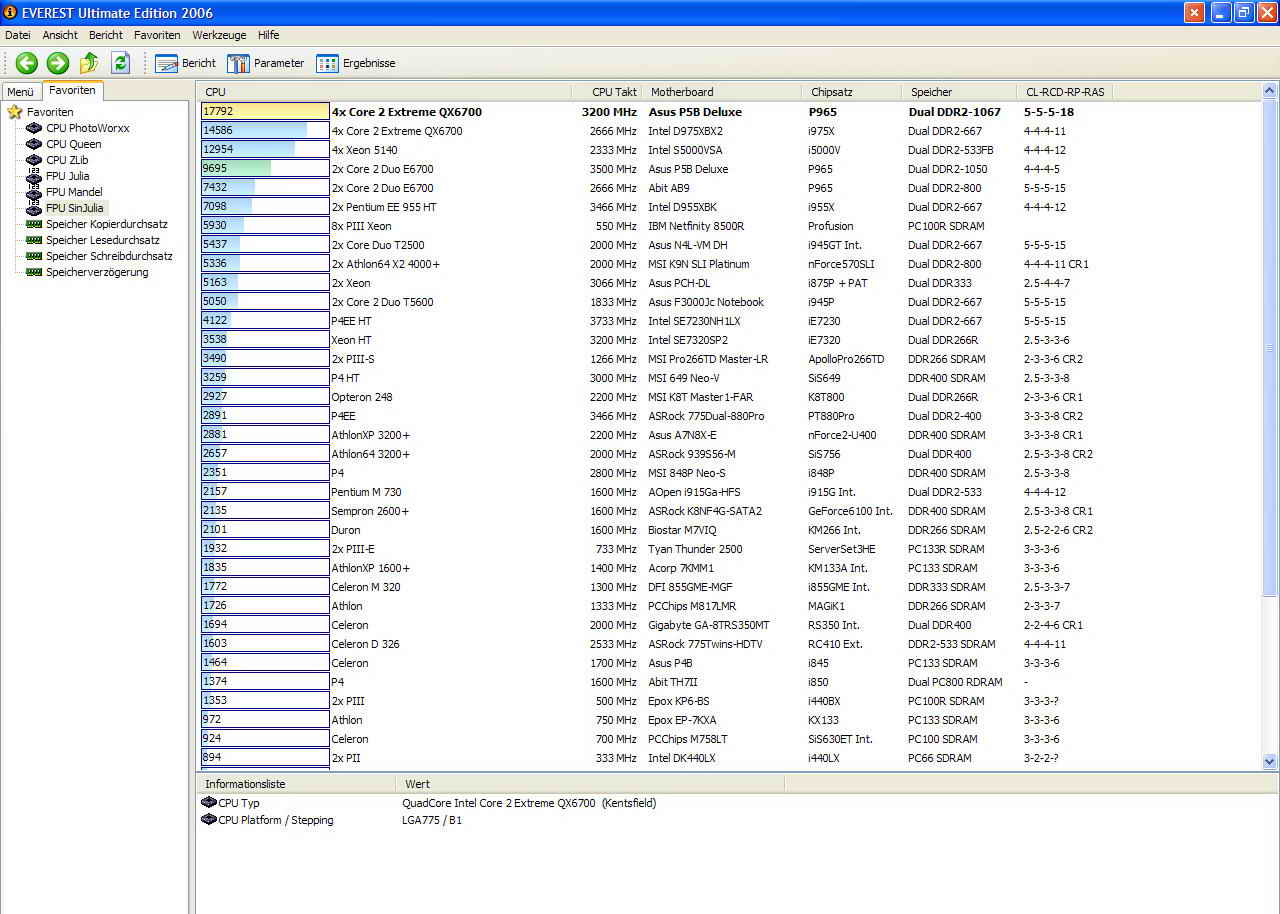This screenshot has height=914, width=1280.
Task: Select the Opteron 248 row
Action: point(729,397)
